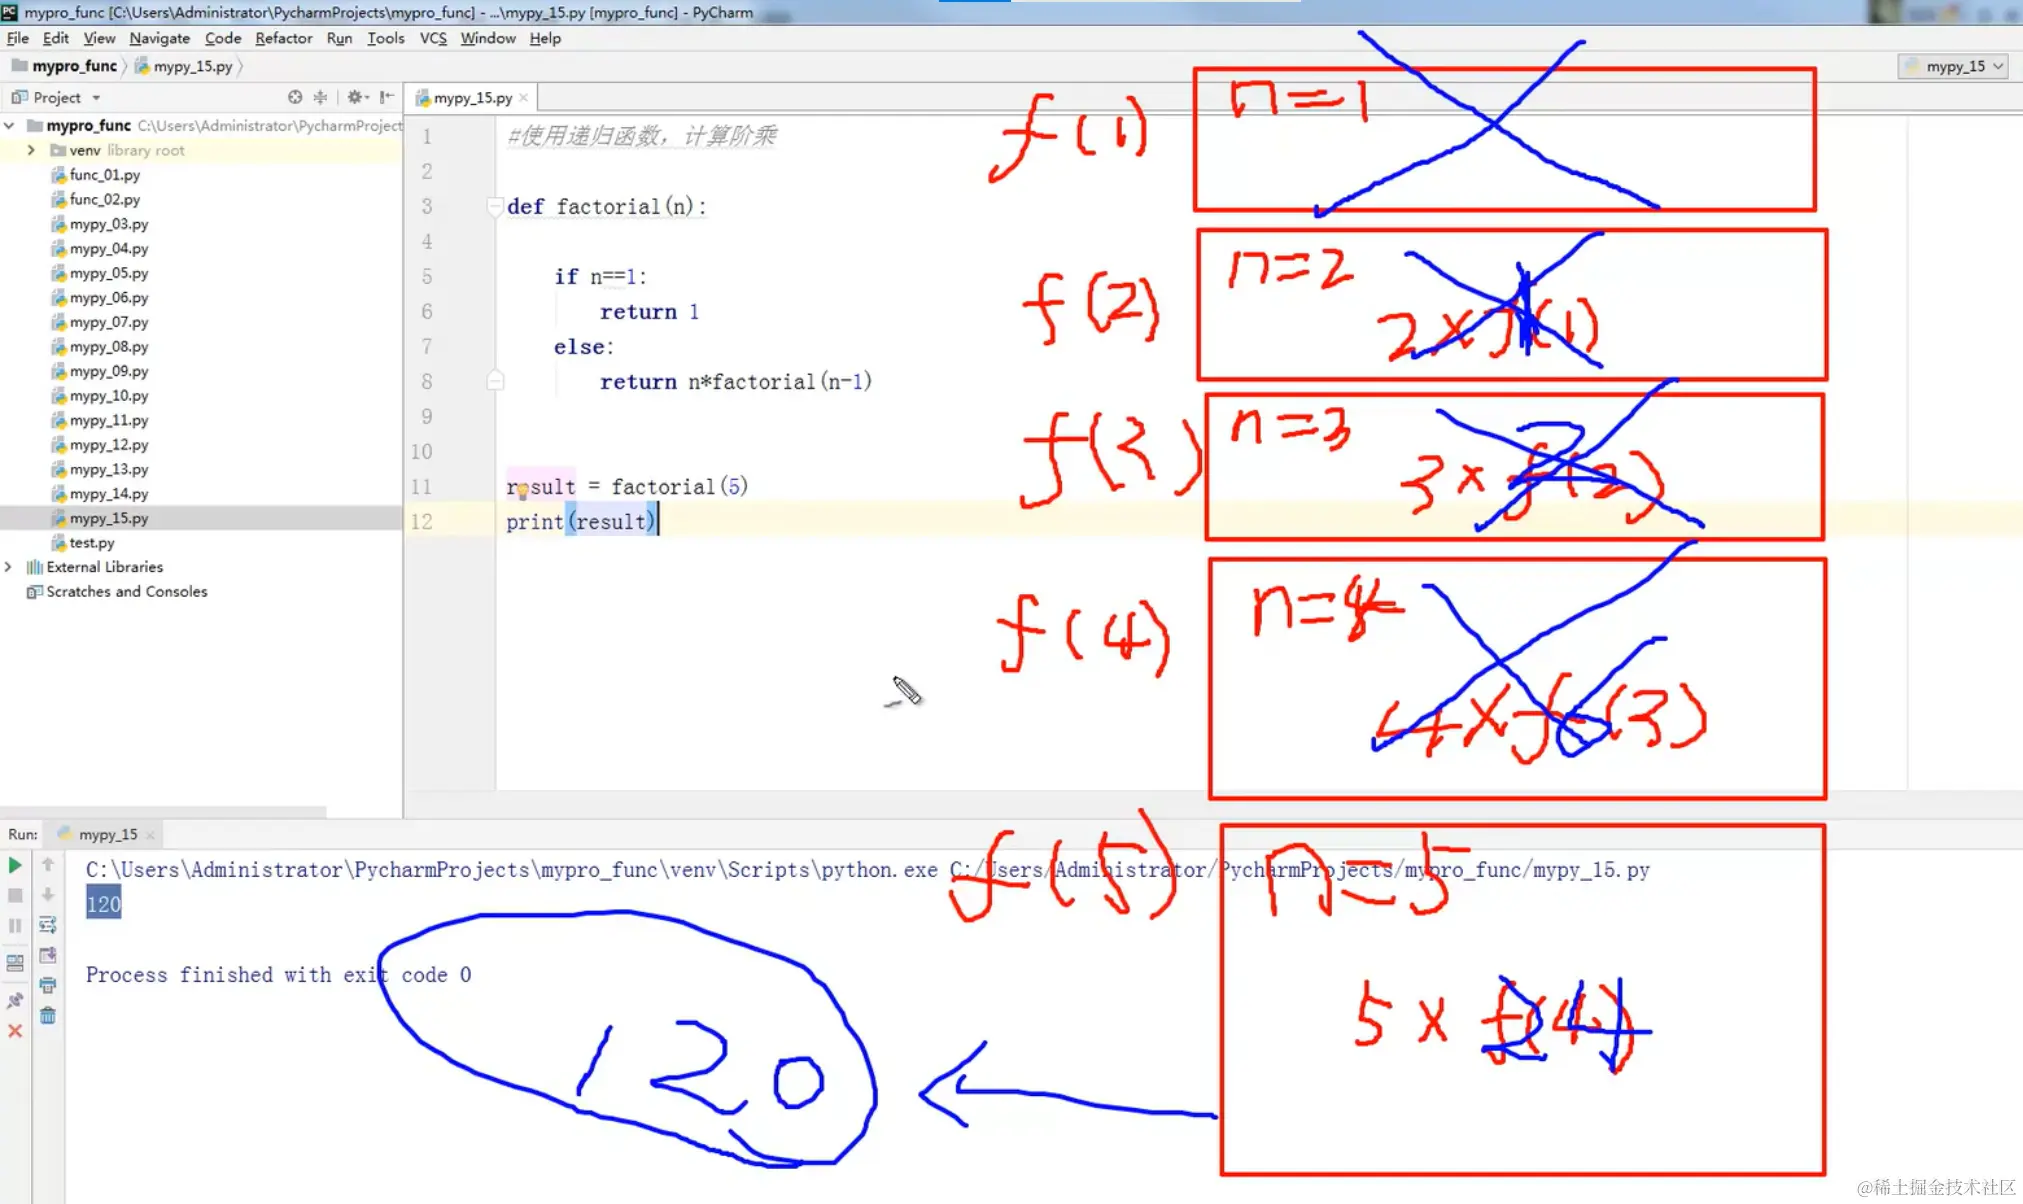This screenshot has height=1204, width=2023.
Task: Open test.py in project tree
Action: 91,543
